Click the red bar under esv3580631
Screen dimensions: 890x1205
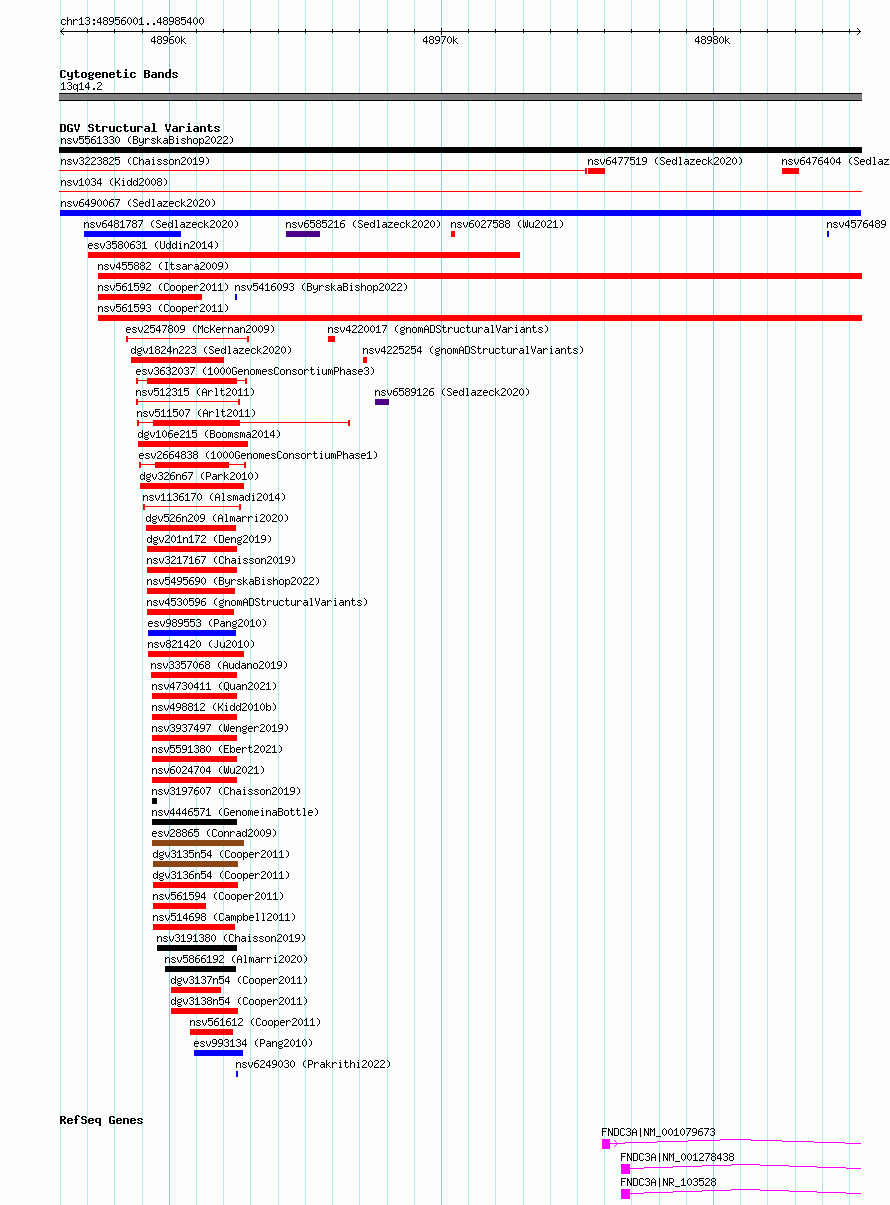coord(304,255)
